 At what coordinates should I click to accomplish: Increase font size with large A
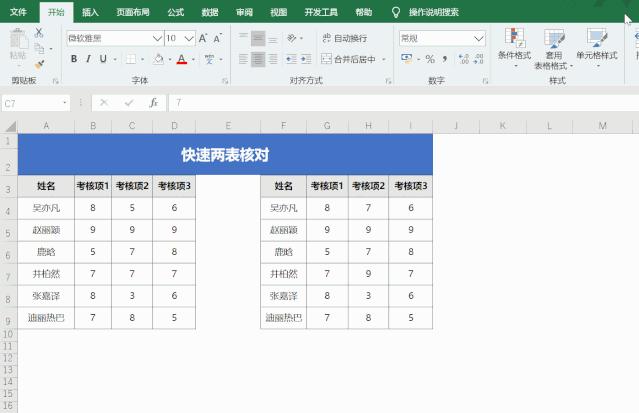[203, 38]
